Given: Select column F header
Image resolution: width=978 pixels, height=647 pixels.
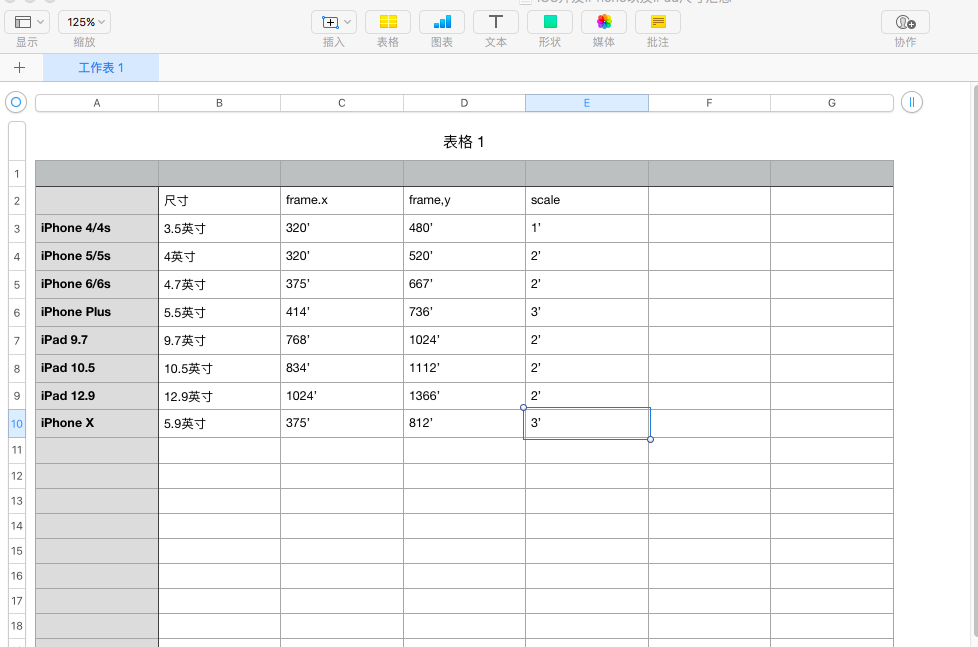Looking at the screenshot, I should (709, 103).
